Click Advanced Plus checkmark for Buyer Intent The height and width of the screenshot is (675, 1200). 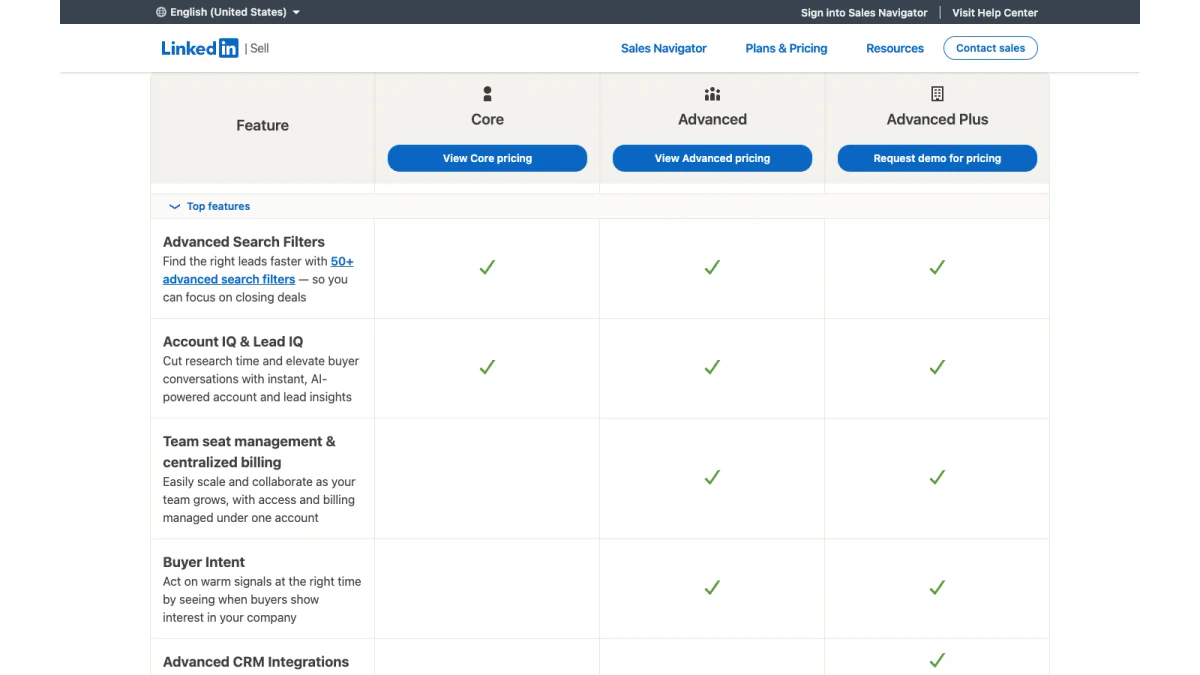click(937, 587)
